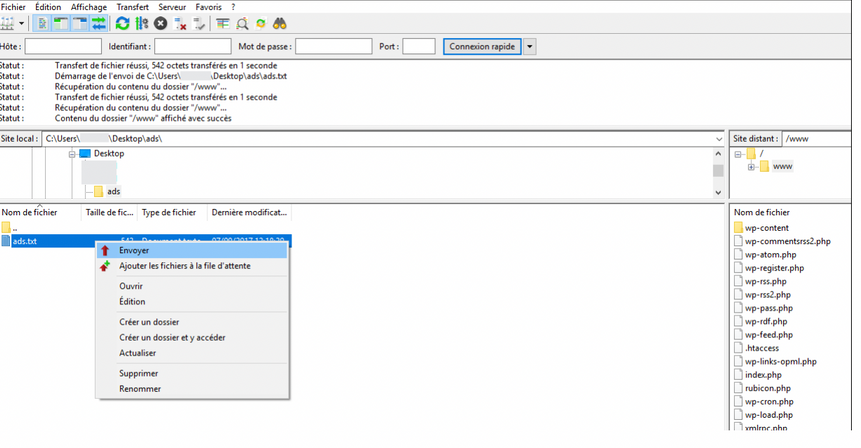This screenshot has width=861, height=448.
Task: Click the green refresh file lists icon
Action: pyautogui.click(x=123, y=23)
